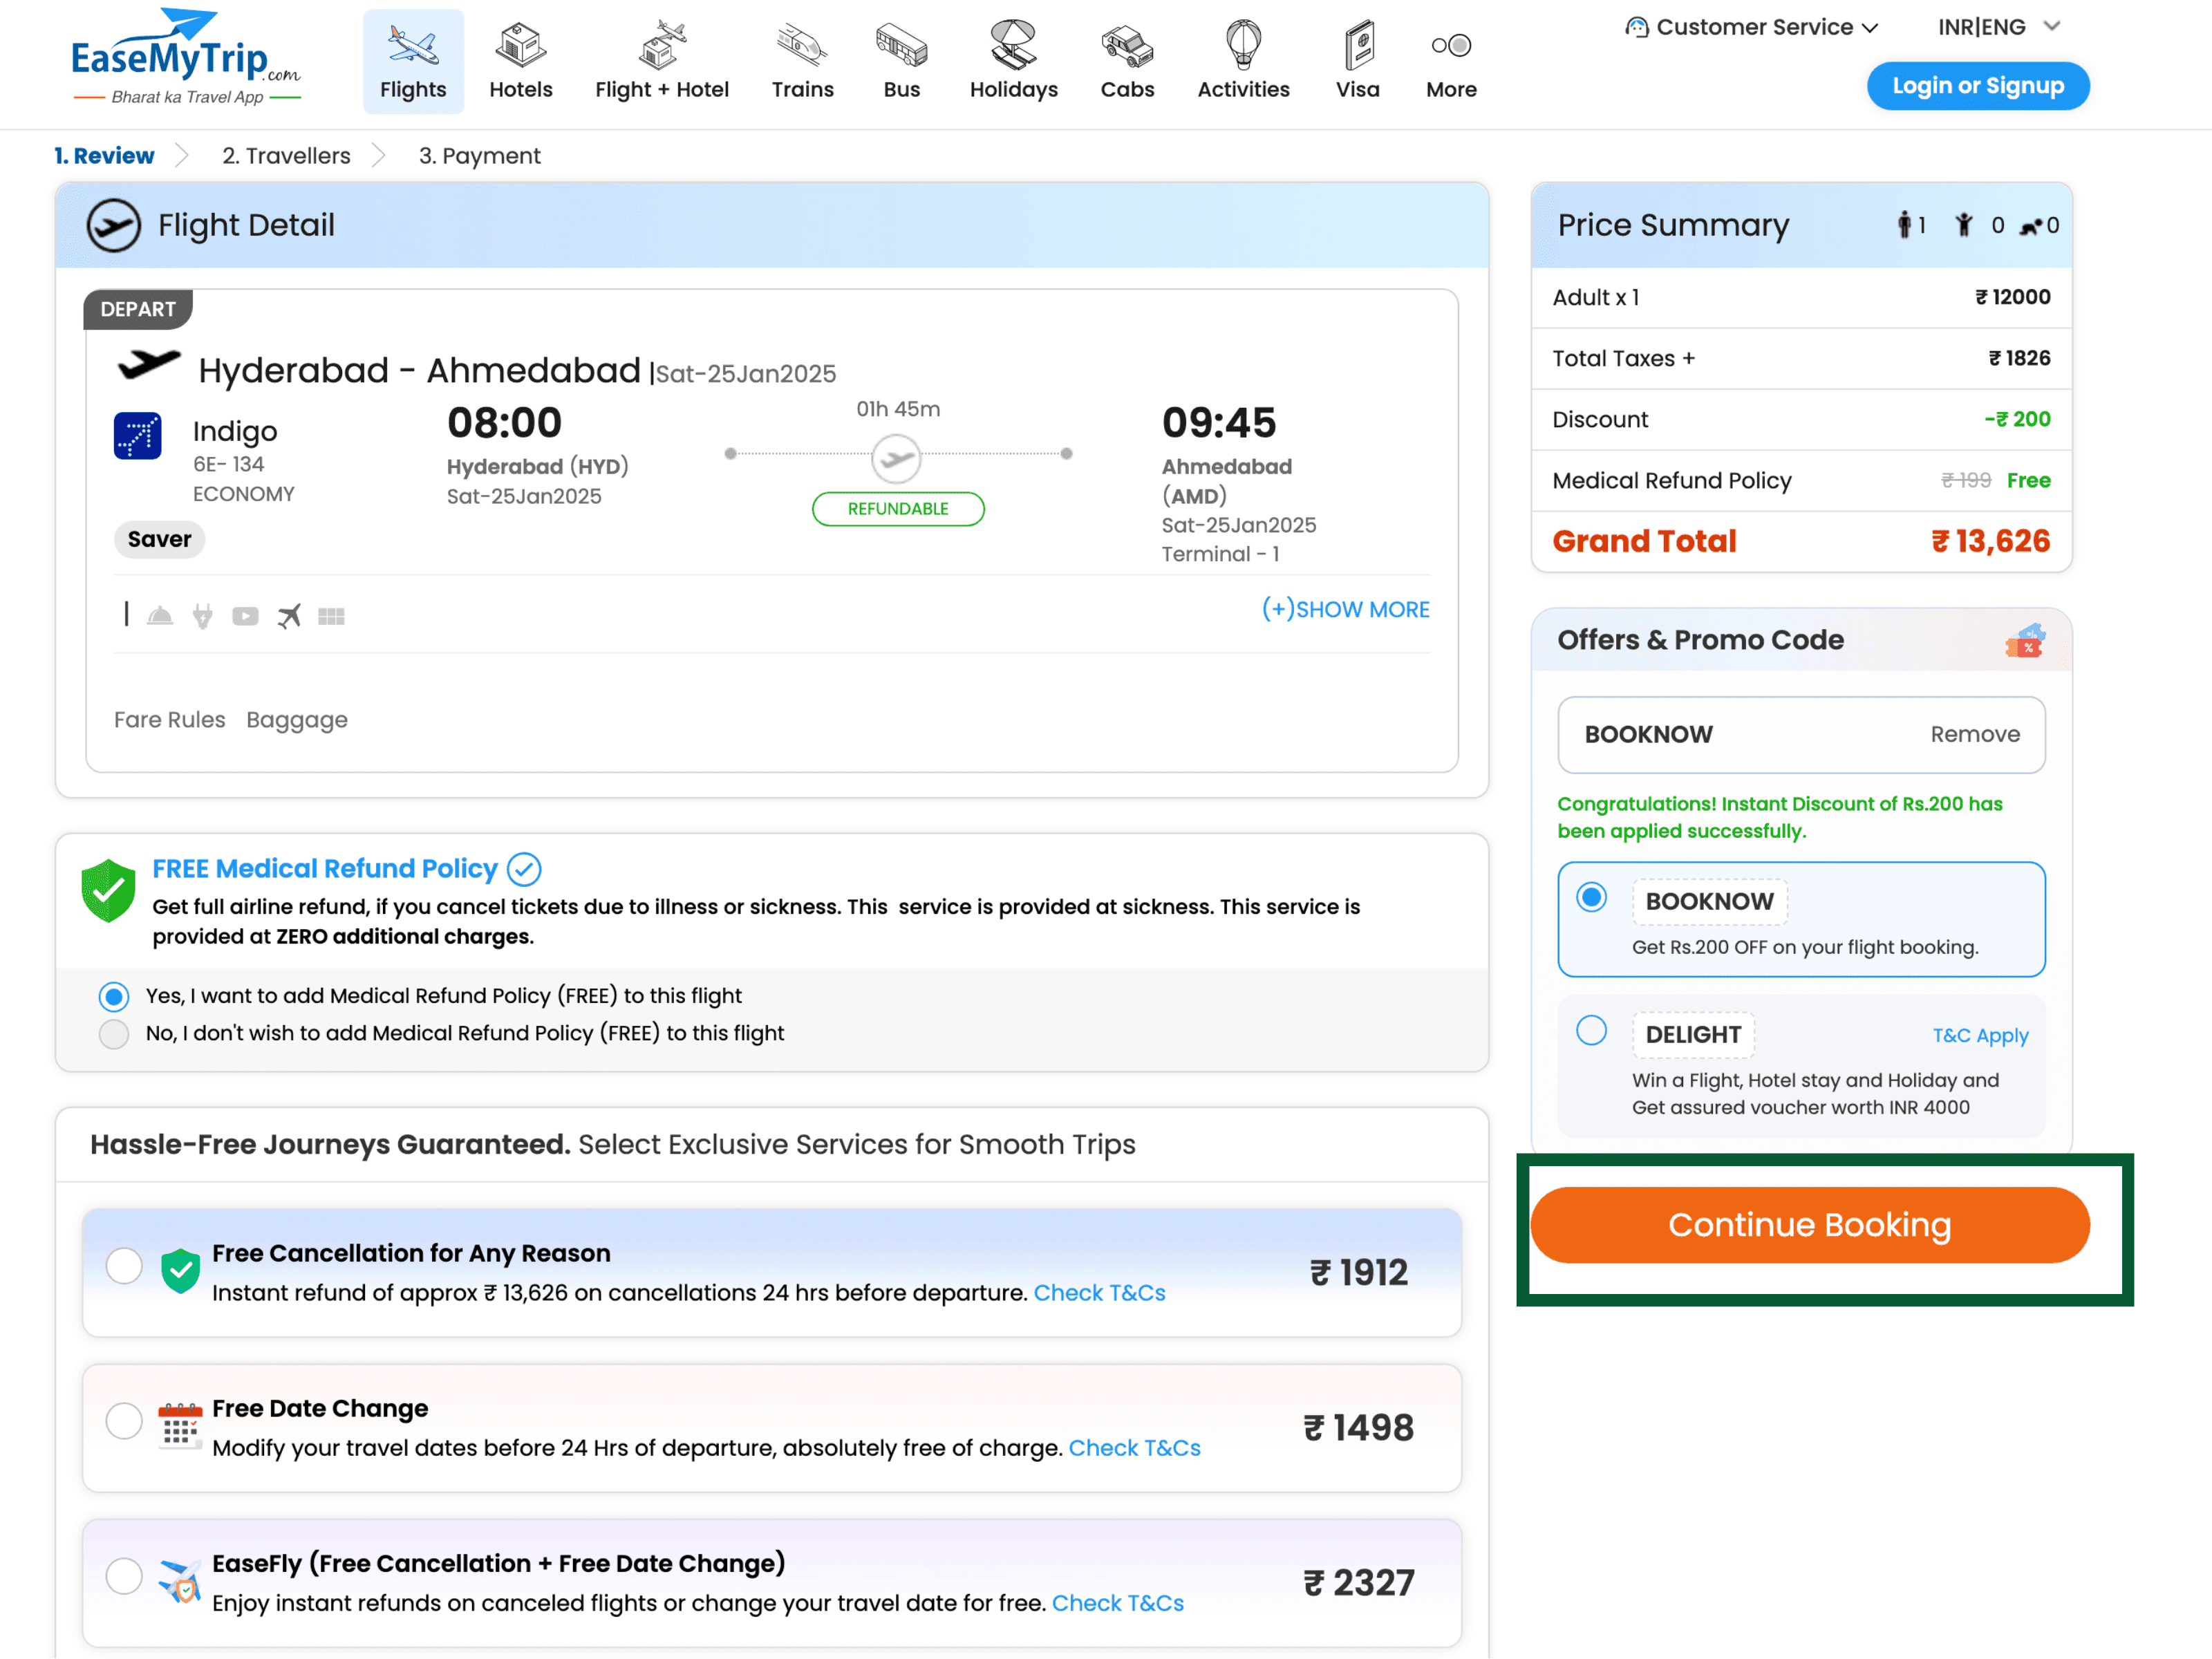Remove the applied BOOKNOW promo code
The image size is (2212, 1659).
tap(1974, 735)
